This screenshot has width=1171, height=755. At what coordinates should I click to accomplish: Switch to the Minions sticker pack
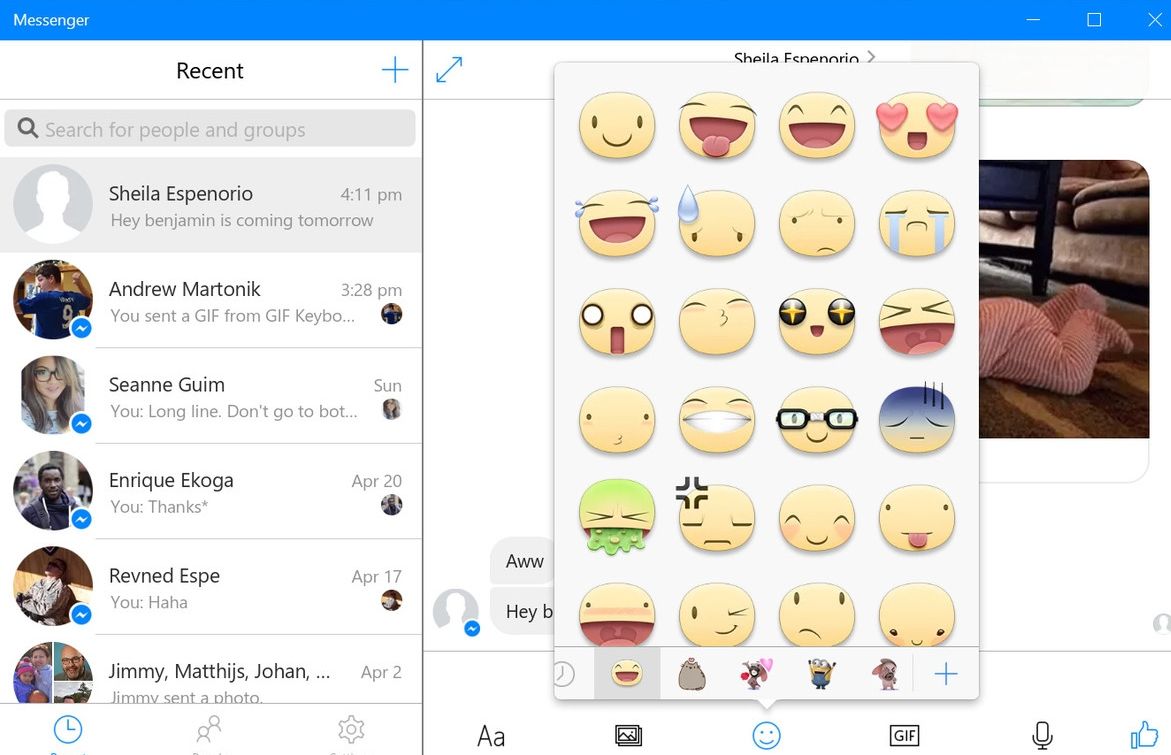(818, 673)
